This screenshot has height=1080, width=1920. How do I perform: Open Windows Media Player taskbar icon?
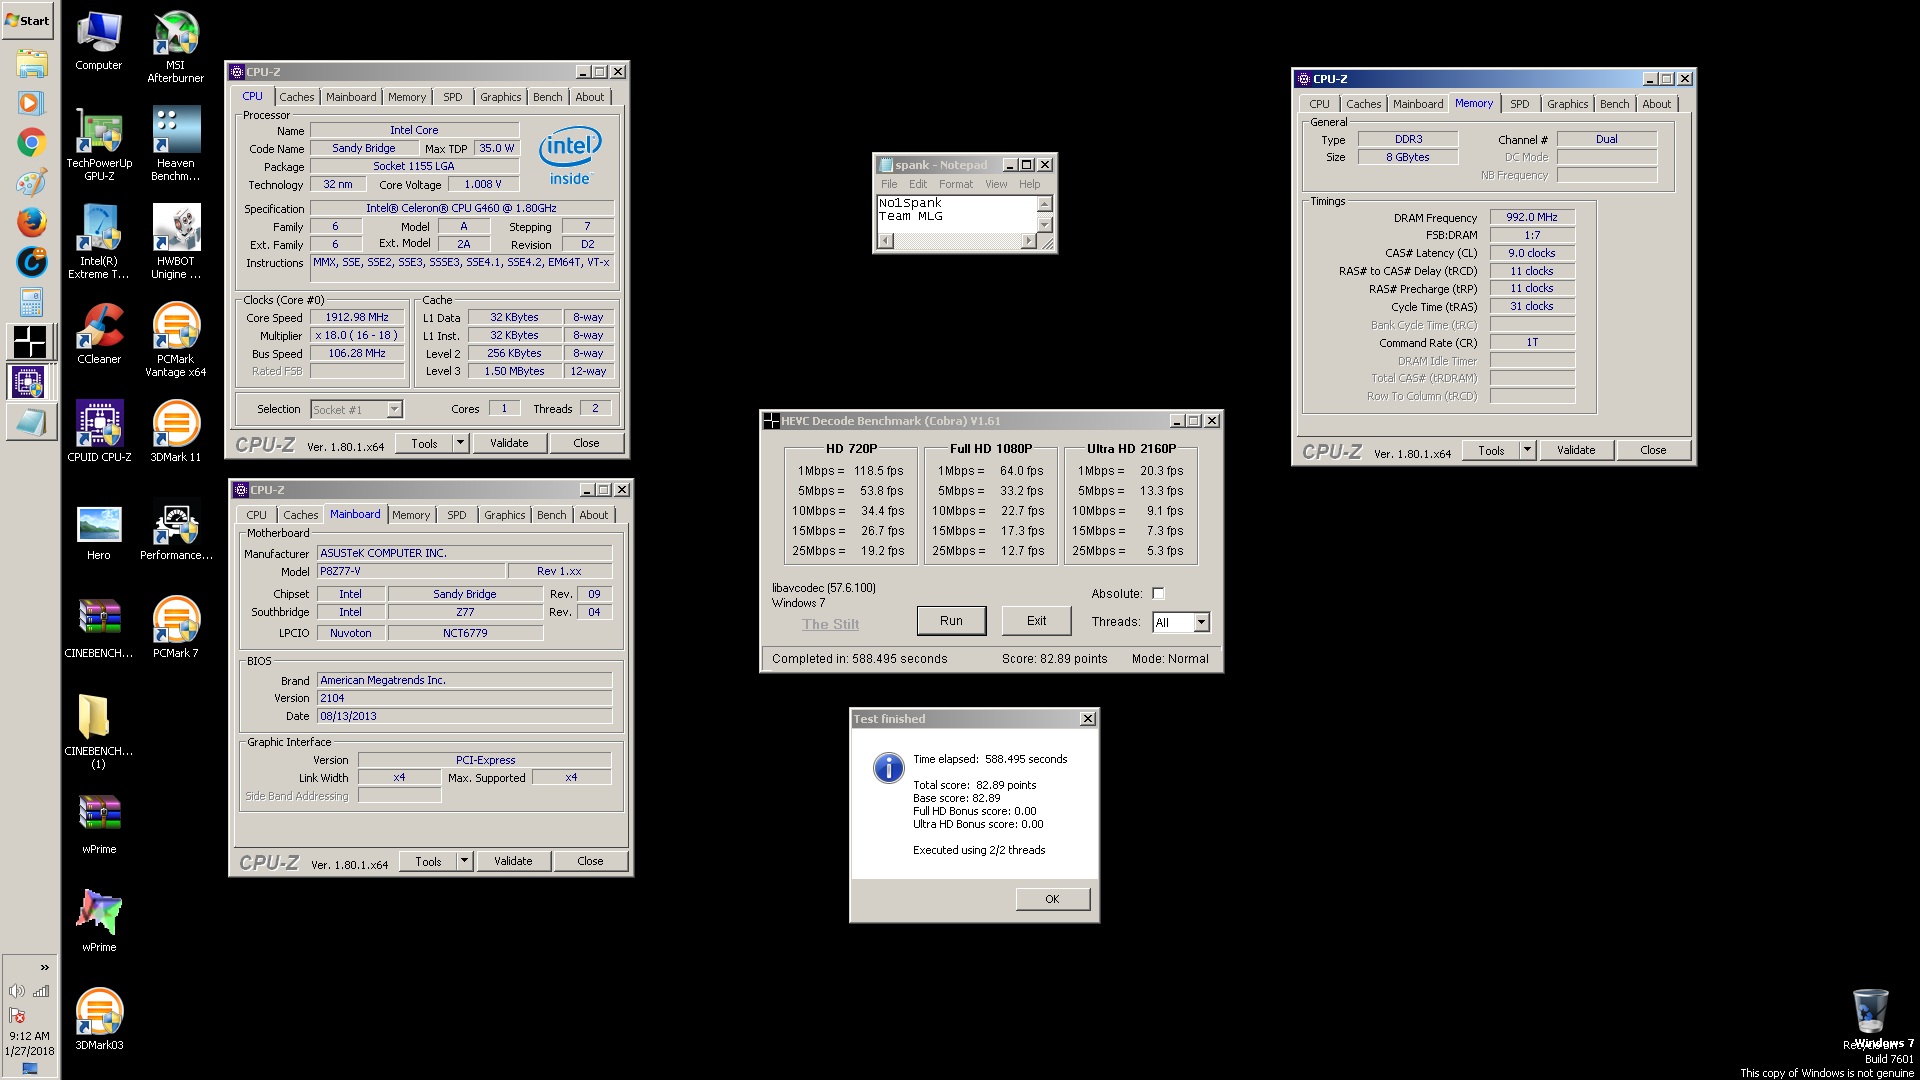click(31, 103)
